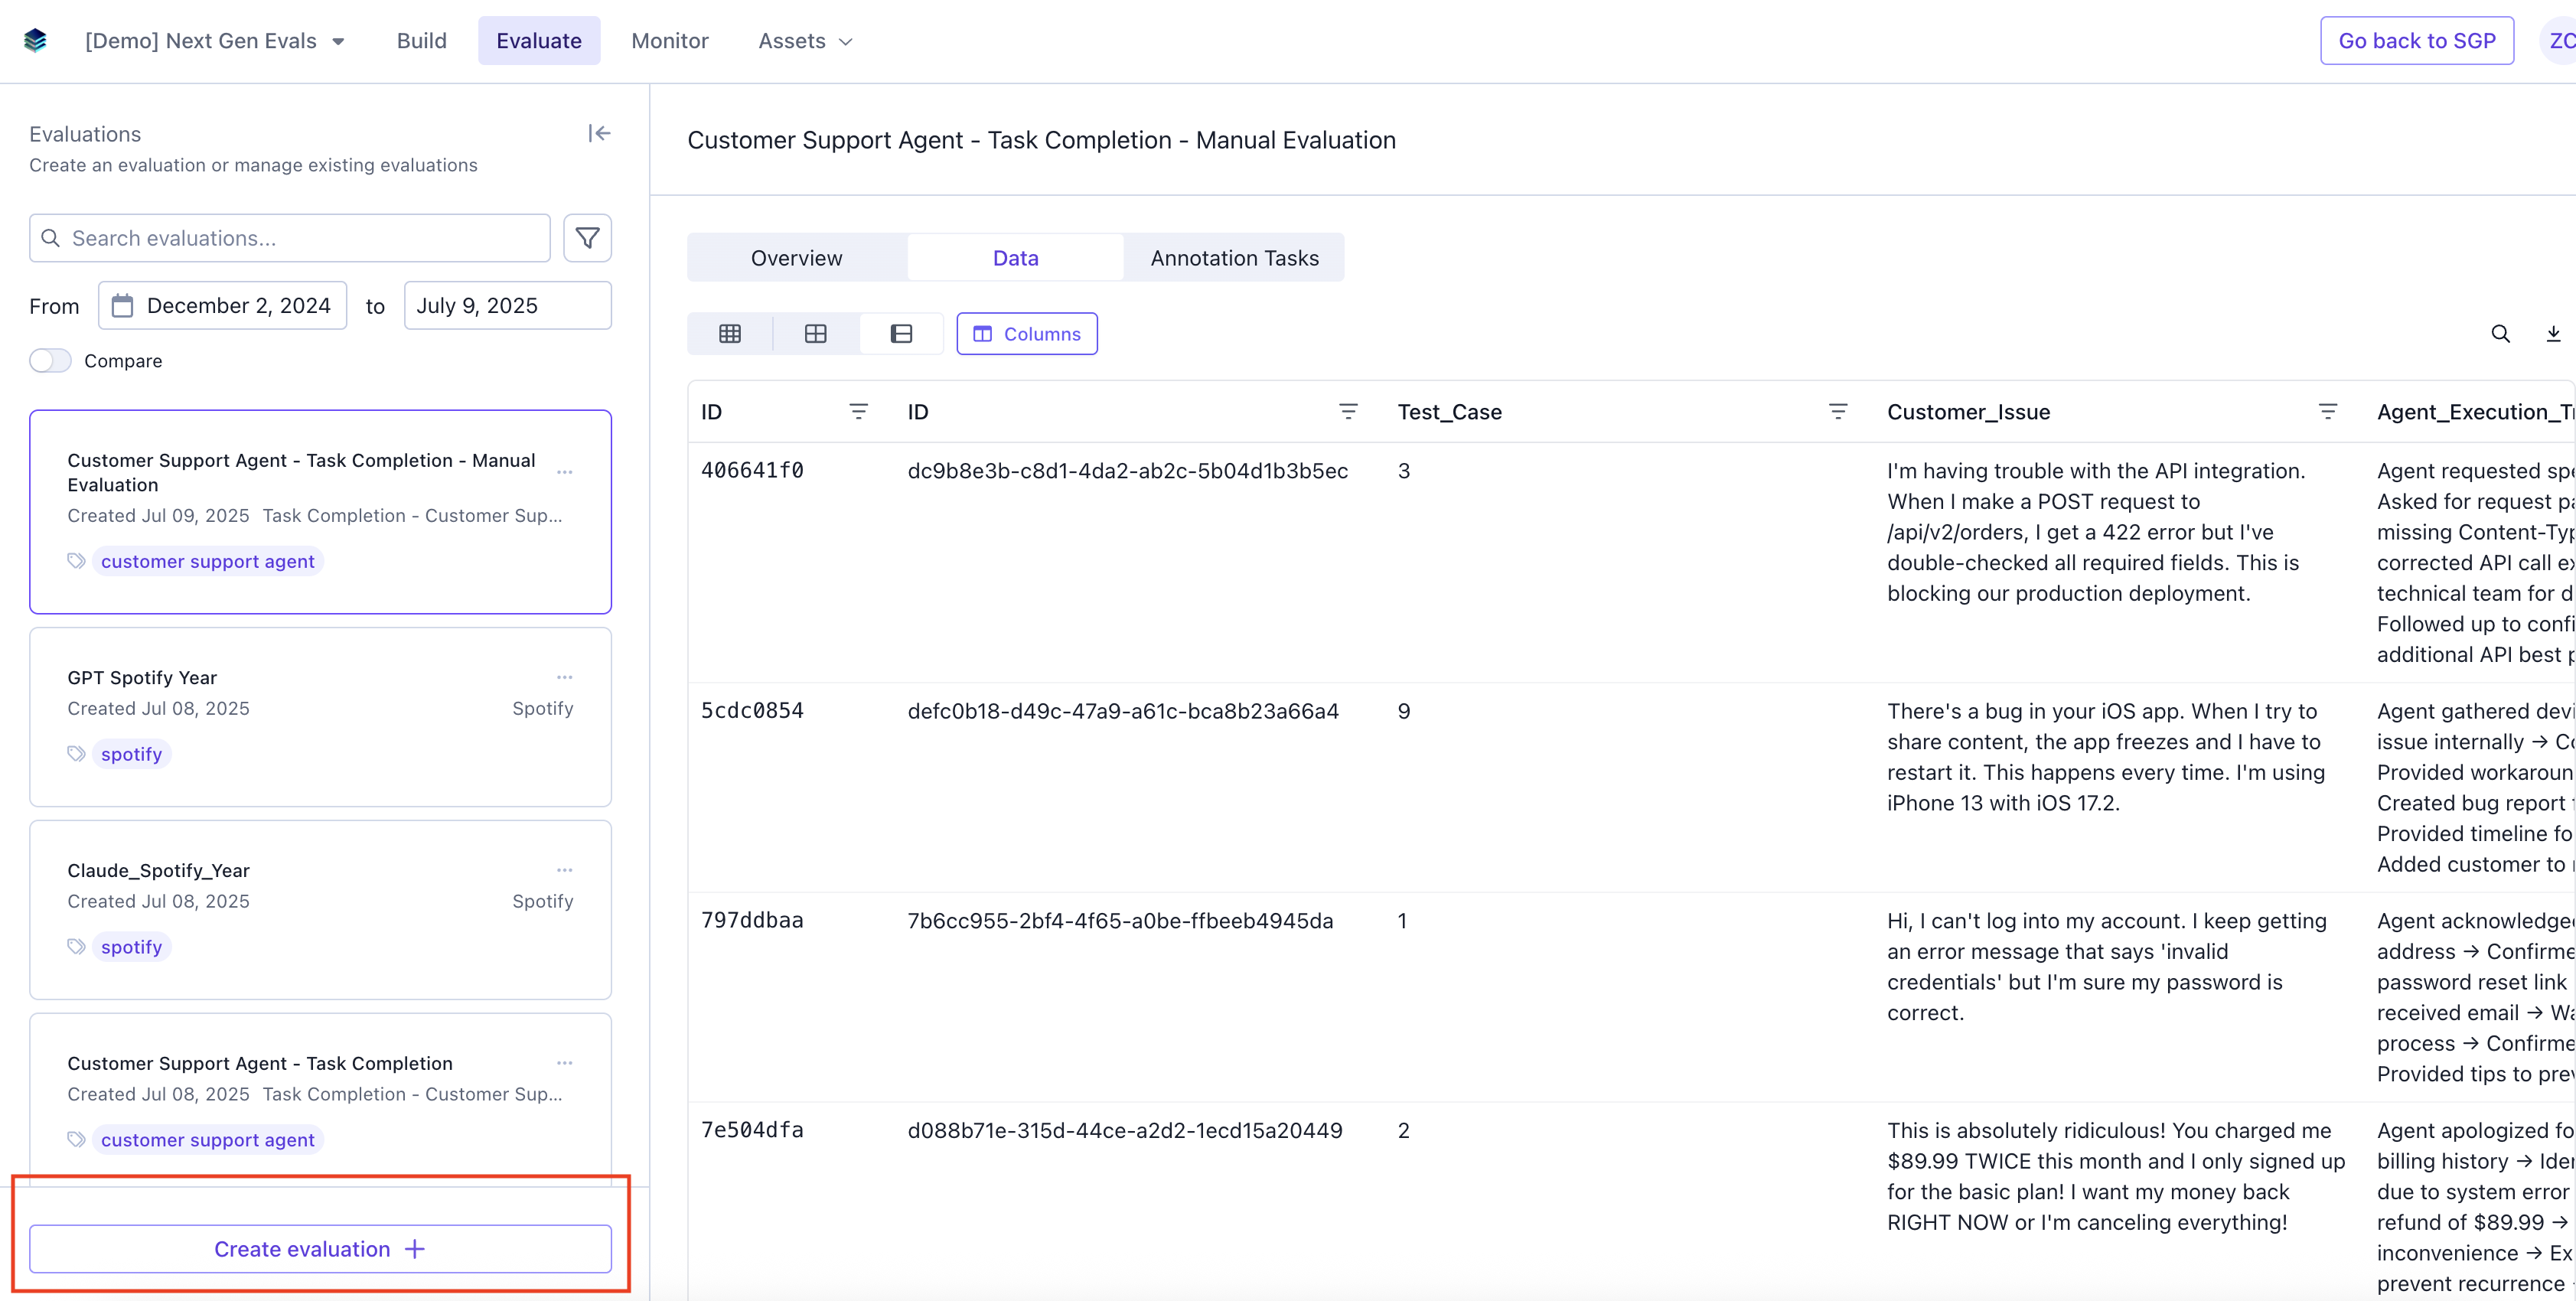Click the stacked-layers app logo
This screenshot has height=1301, width=2576.
(35, 41)
